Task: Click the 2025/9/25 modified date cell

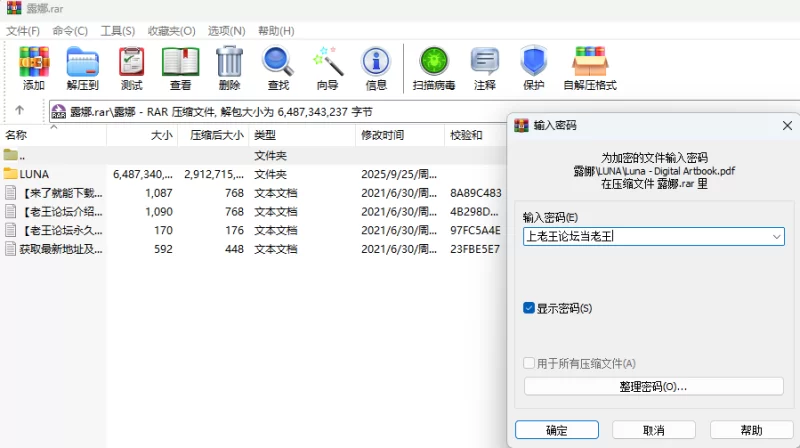Action: 399,175
